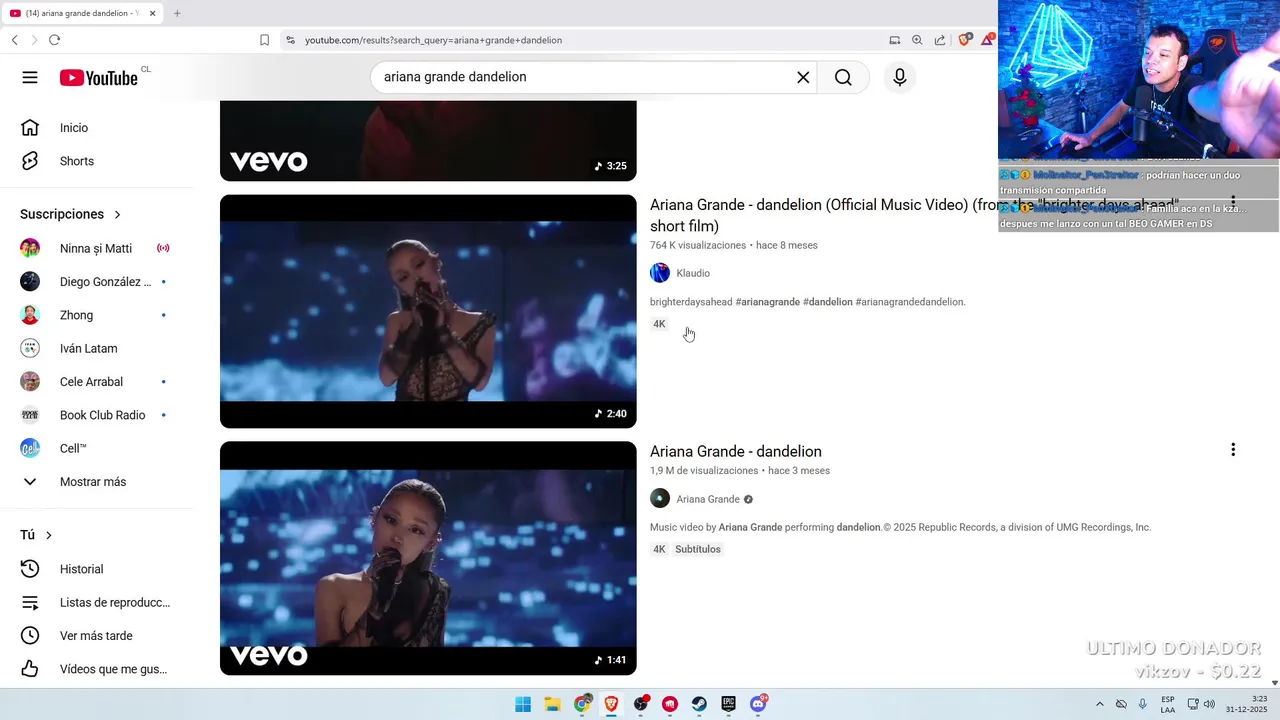
Task: Open File Explorer from taskbar
Action: click(552, 704)
